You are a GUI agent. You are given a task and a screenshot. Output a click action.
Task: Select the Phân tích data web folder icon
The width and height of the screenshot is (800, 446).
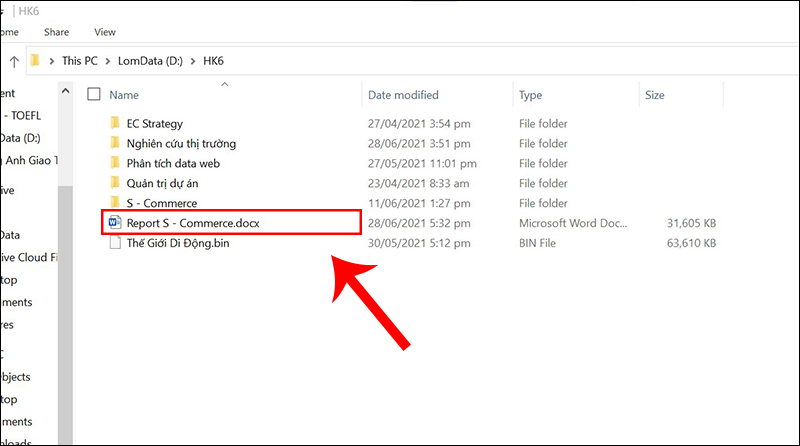pyautogui.click(x=115, y=163)
